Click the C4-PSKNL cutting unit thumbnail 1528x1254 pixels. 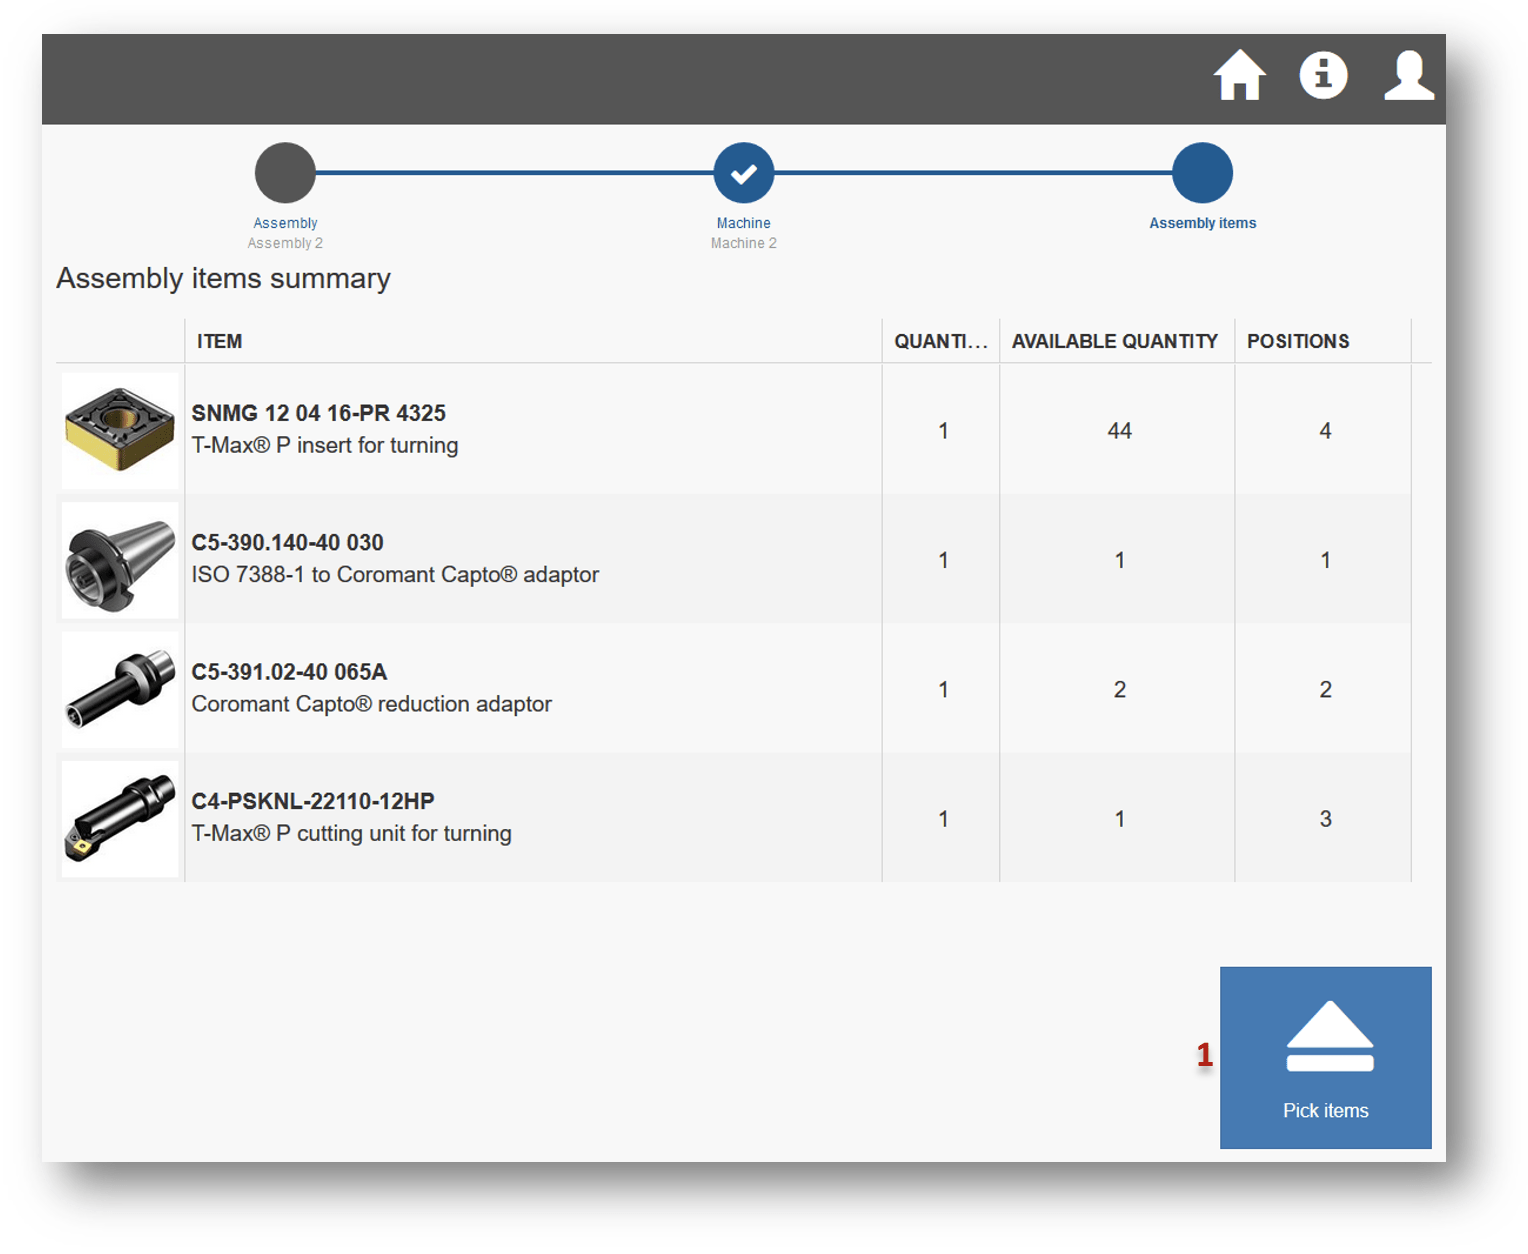pos(120,819)
